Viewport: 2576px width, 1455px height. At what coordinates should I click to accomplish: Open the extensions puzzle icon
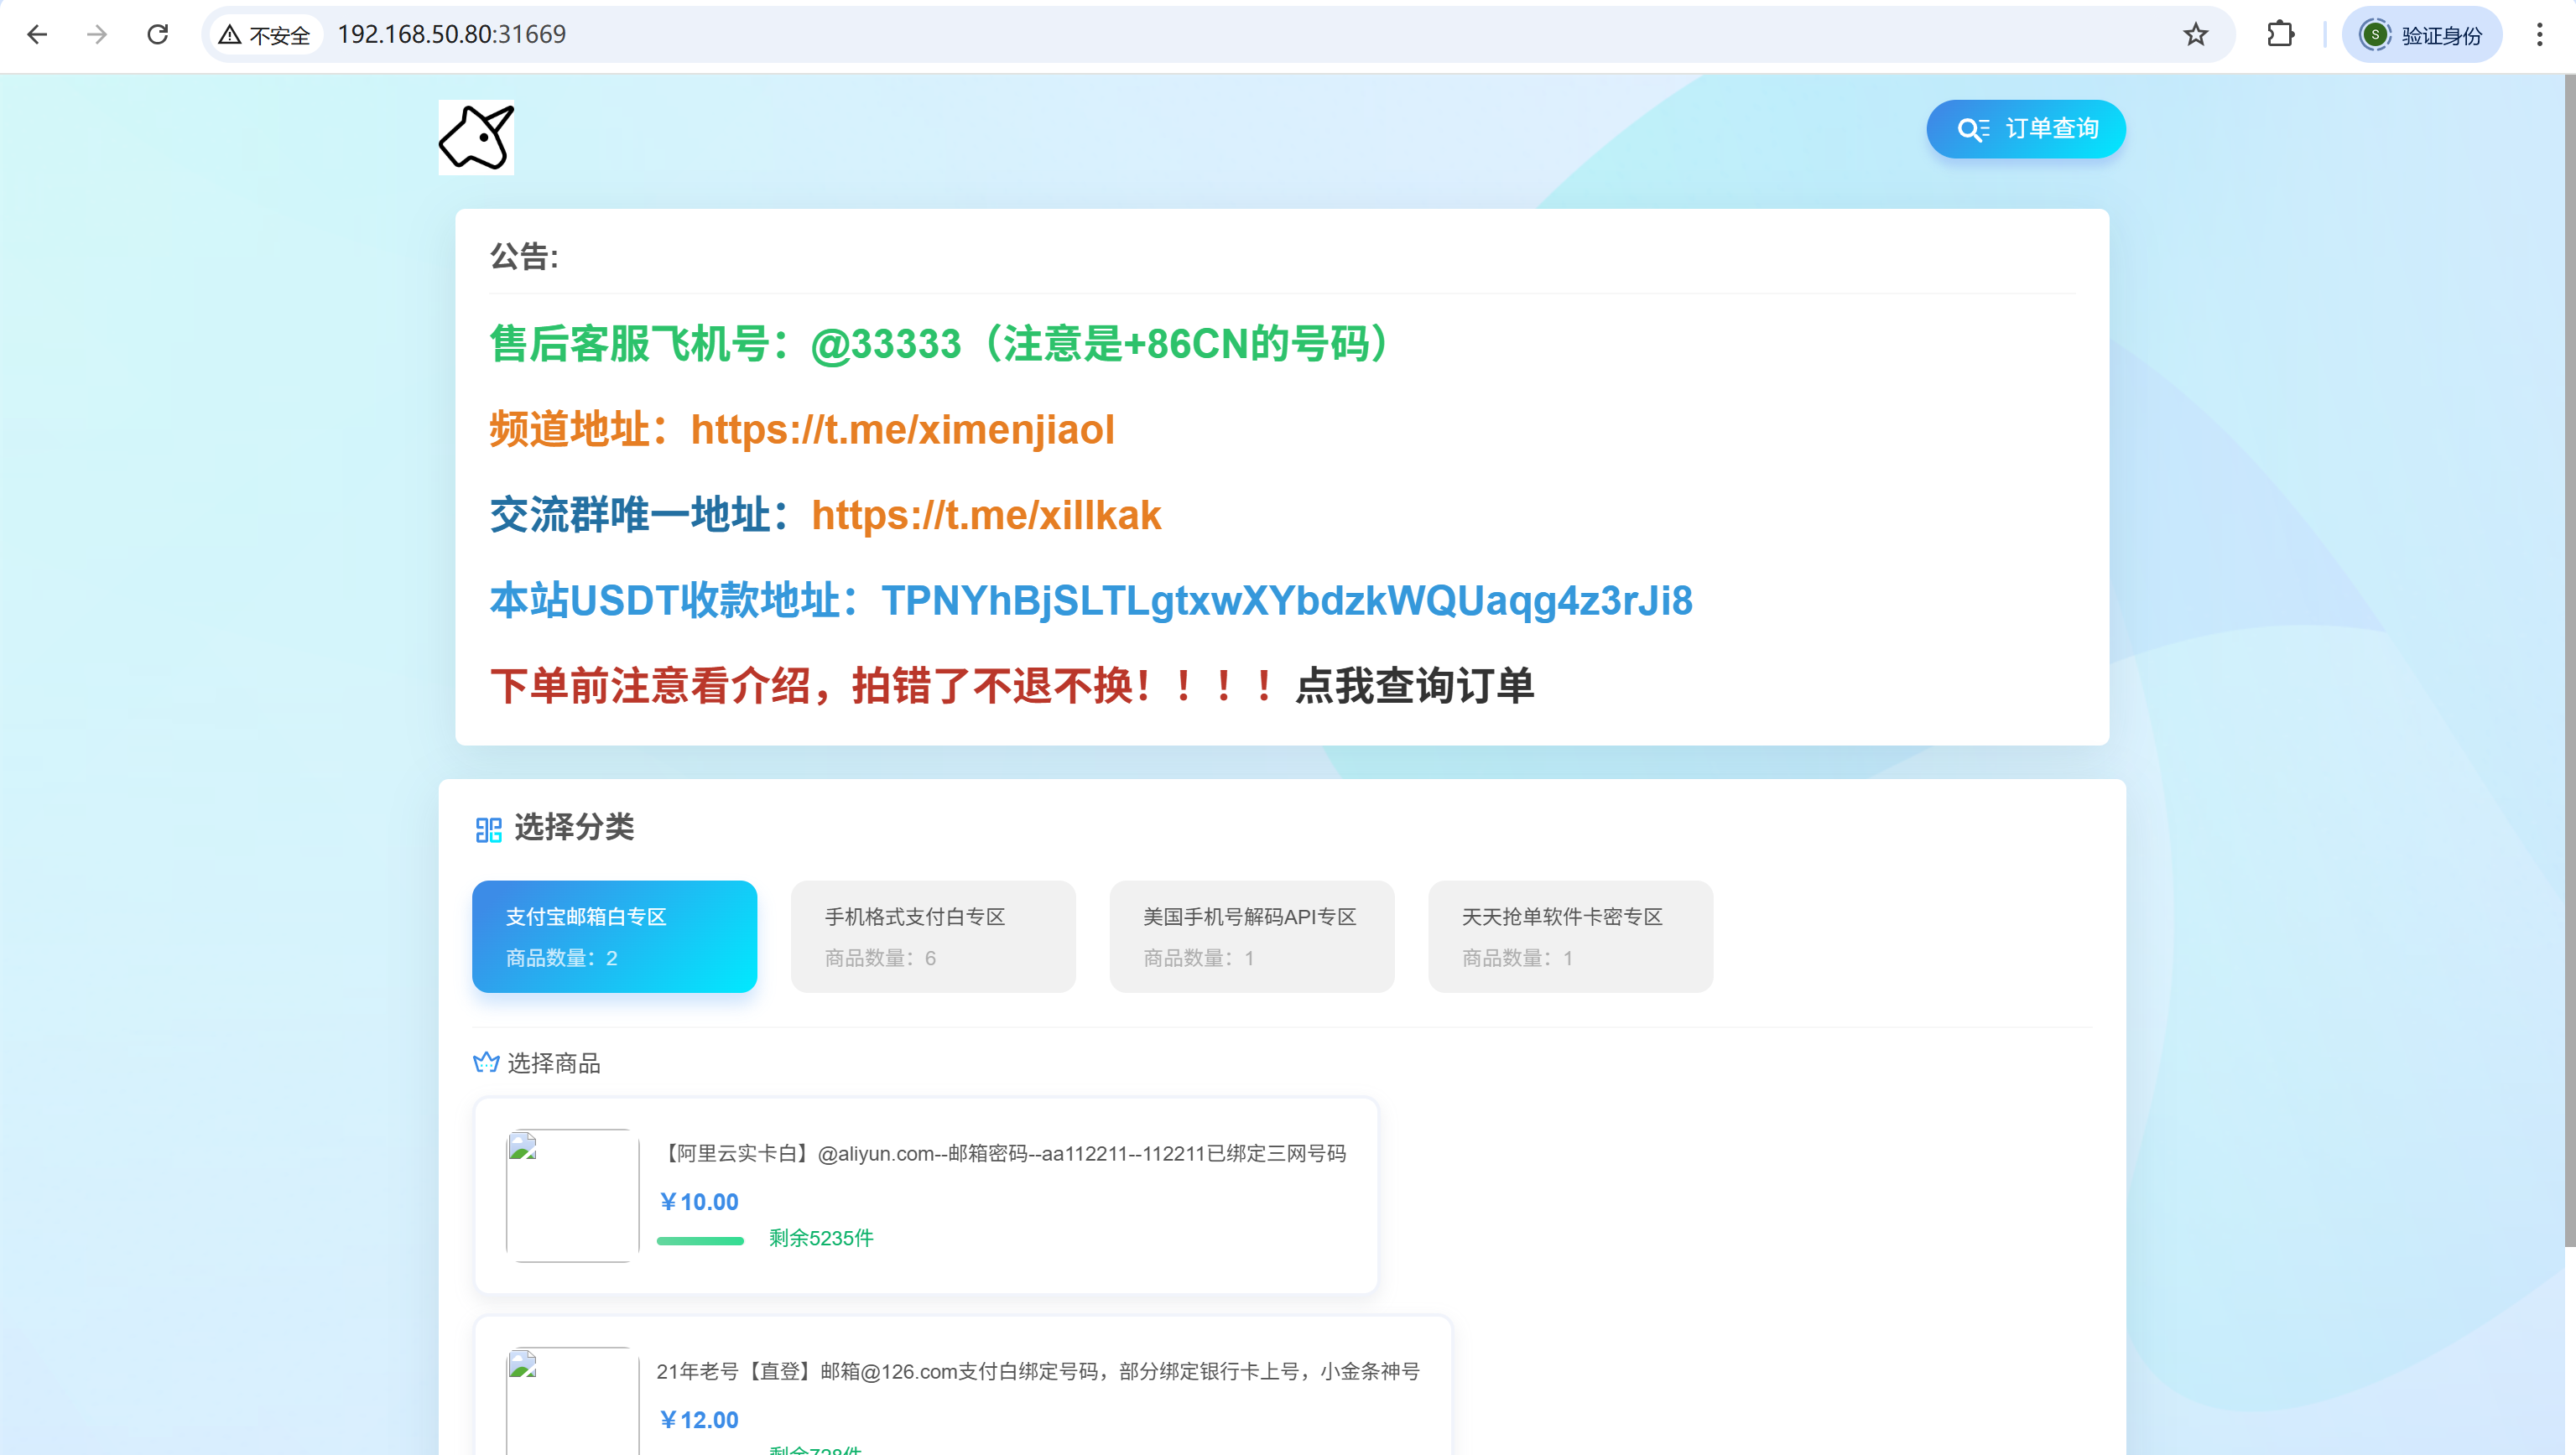(x=2280, y=35)
